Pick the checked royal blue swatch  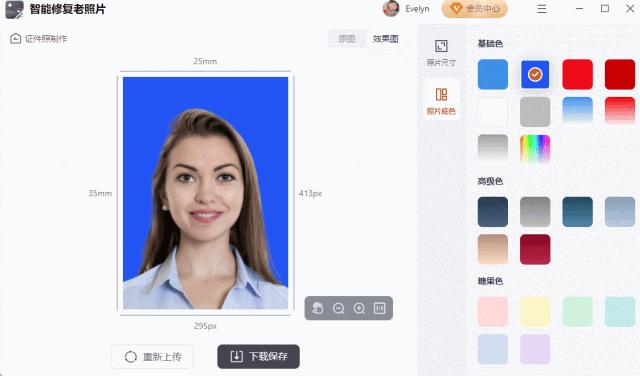535,74
